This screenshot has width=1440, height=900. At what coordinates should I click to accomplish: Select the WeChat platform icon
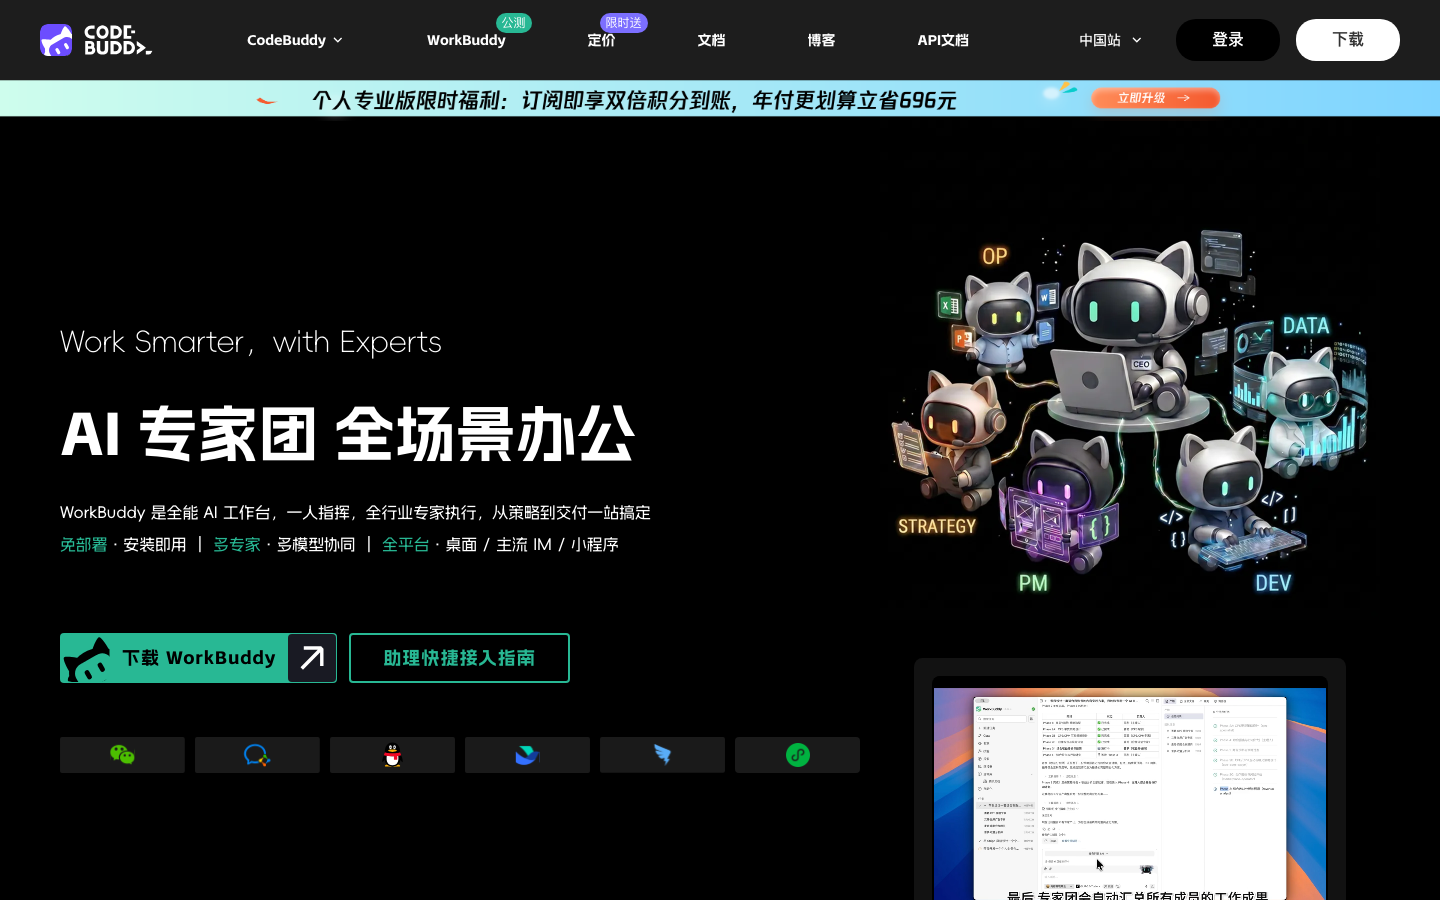[122, 755]
